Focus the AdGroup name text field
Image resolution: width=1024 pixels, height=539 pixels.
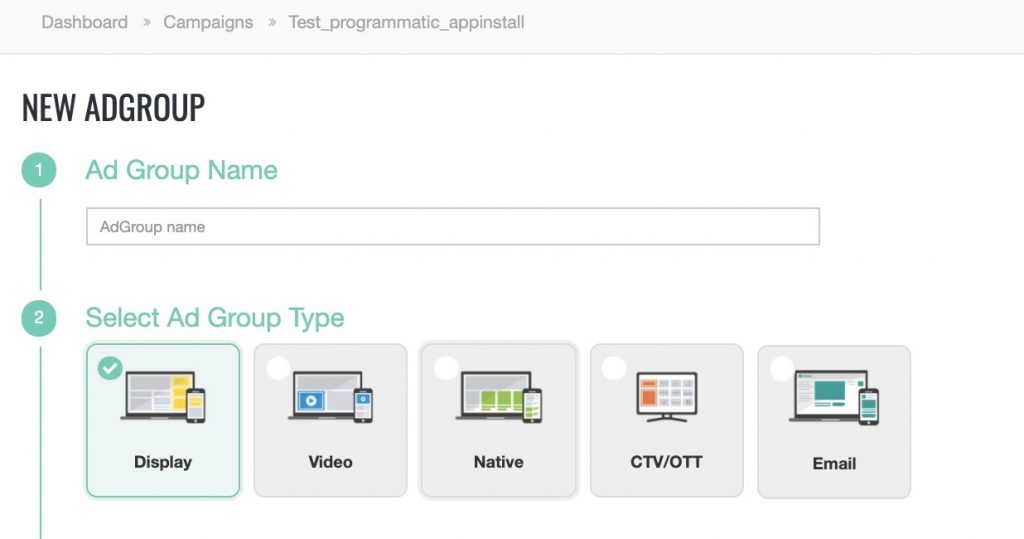452,227
